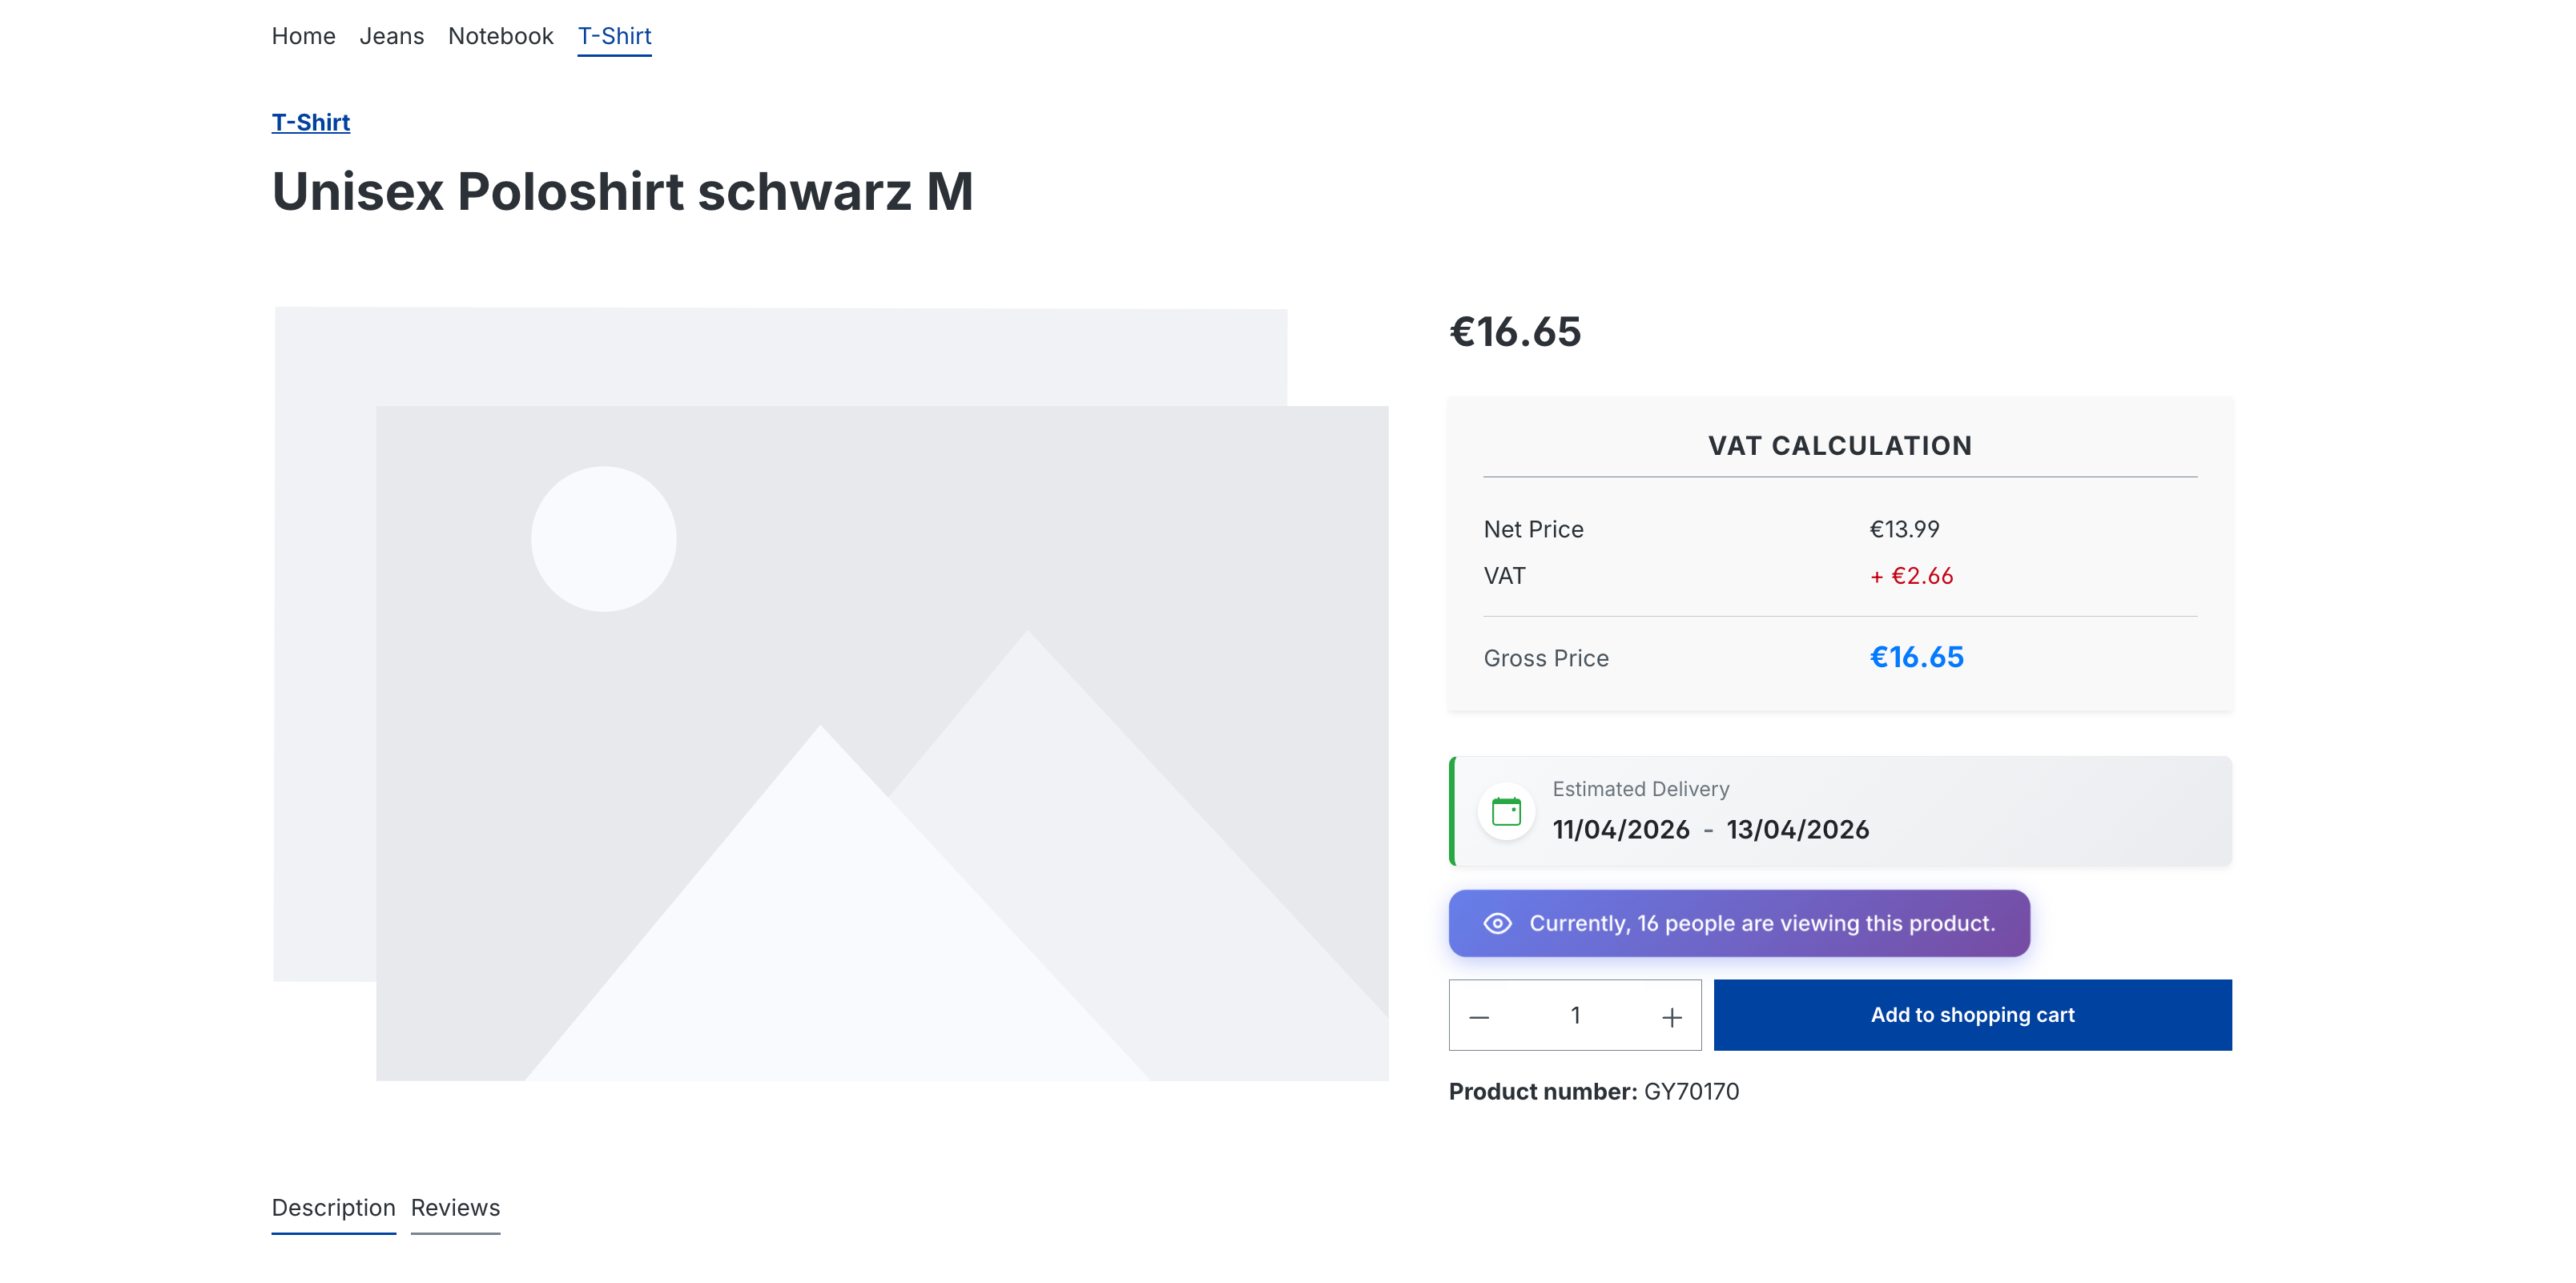
Task: Add product to shopping cart
Action: [1972, 1015]
